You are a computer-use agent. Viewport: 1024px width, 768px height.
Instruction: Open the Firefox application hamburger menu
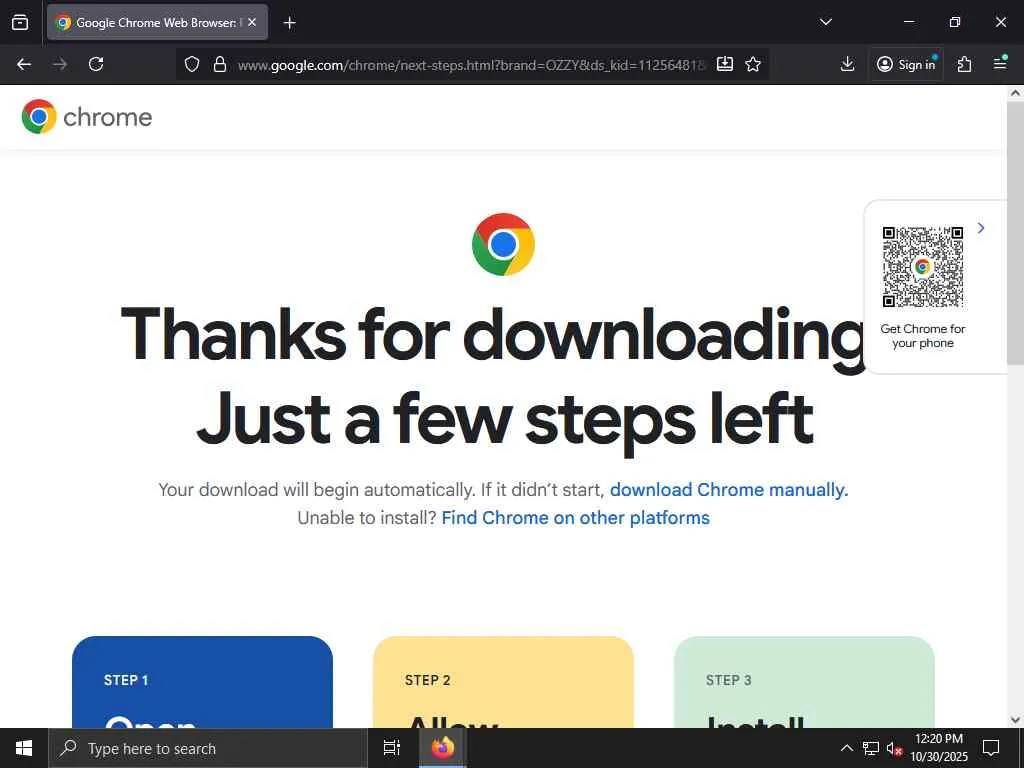(1000, 64)
